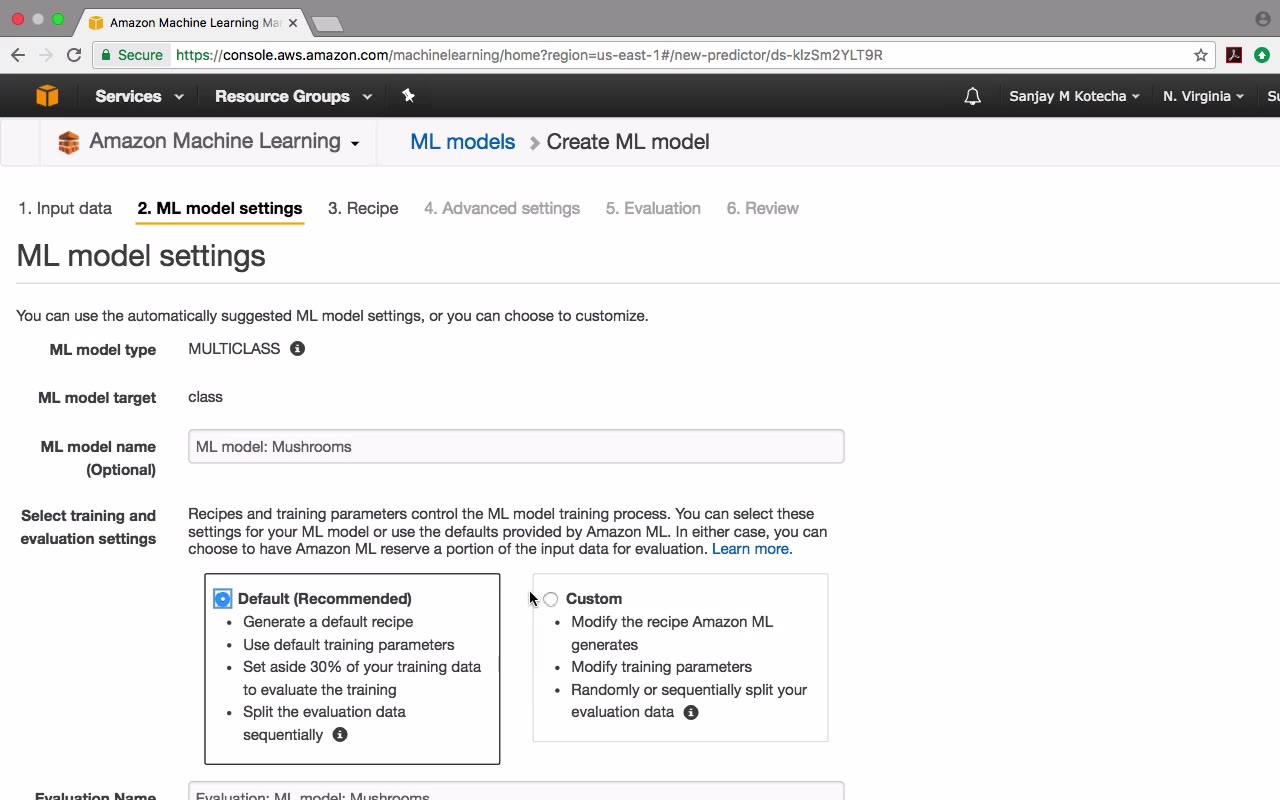Click the 'ML model type' field label

pos(103,350)
